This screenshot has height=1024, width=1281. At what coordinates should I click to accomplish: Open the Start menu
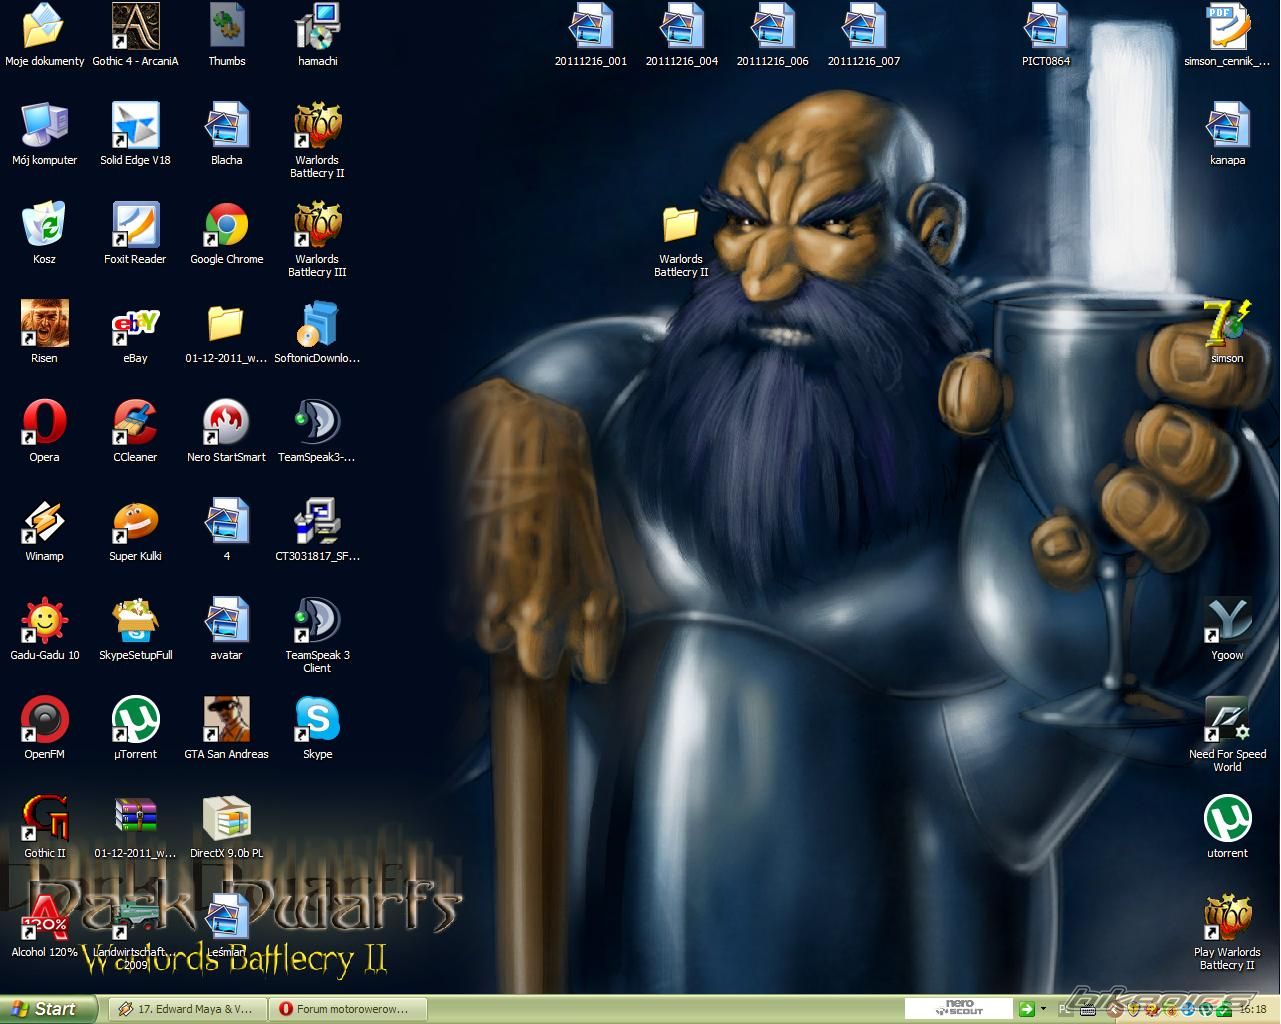point(48,1009)
